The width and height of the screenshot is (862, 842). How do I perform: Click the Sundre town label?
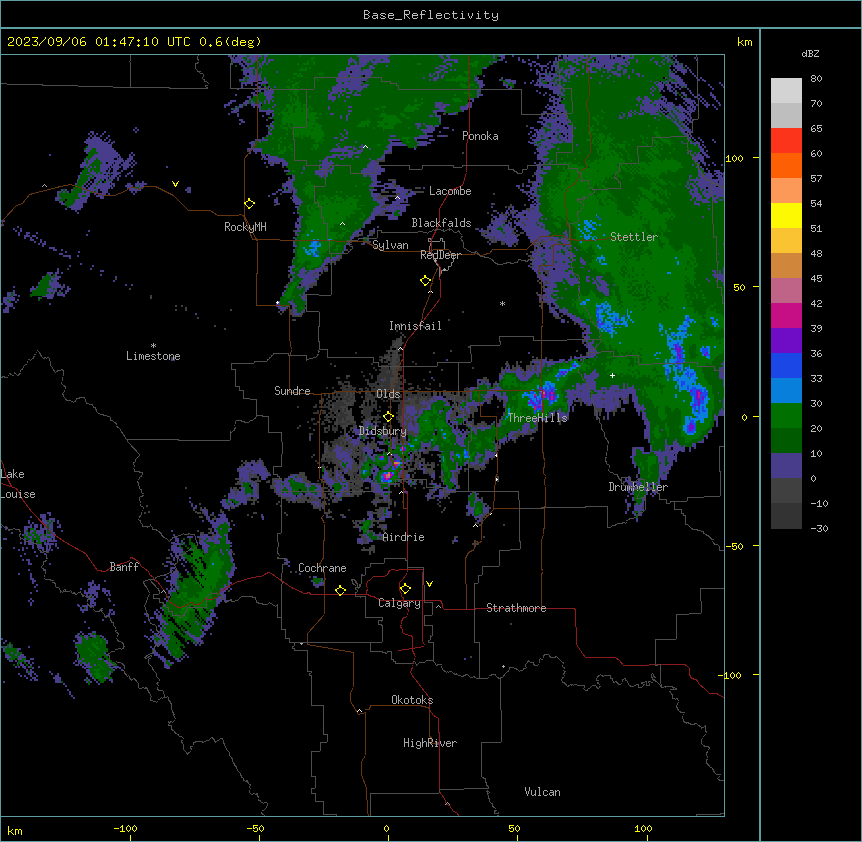point(292,391)
